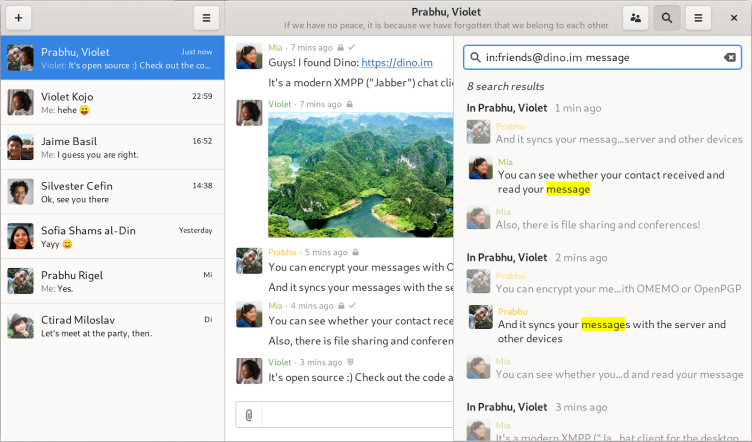Click the attach file paperclip icon

[249, 414]
